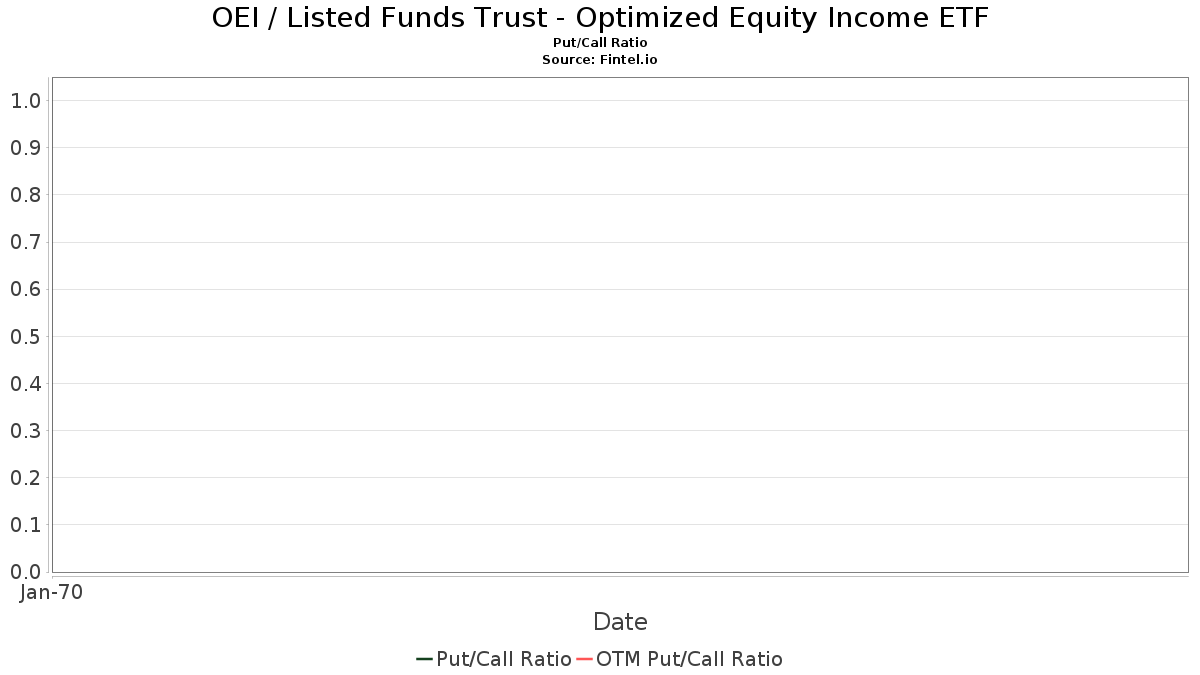Toggle the Put/Call Ratio legend label
This screenshot has height=675, width=1200.
pos(504,659)
